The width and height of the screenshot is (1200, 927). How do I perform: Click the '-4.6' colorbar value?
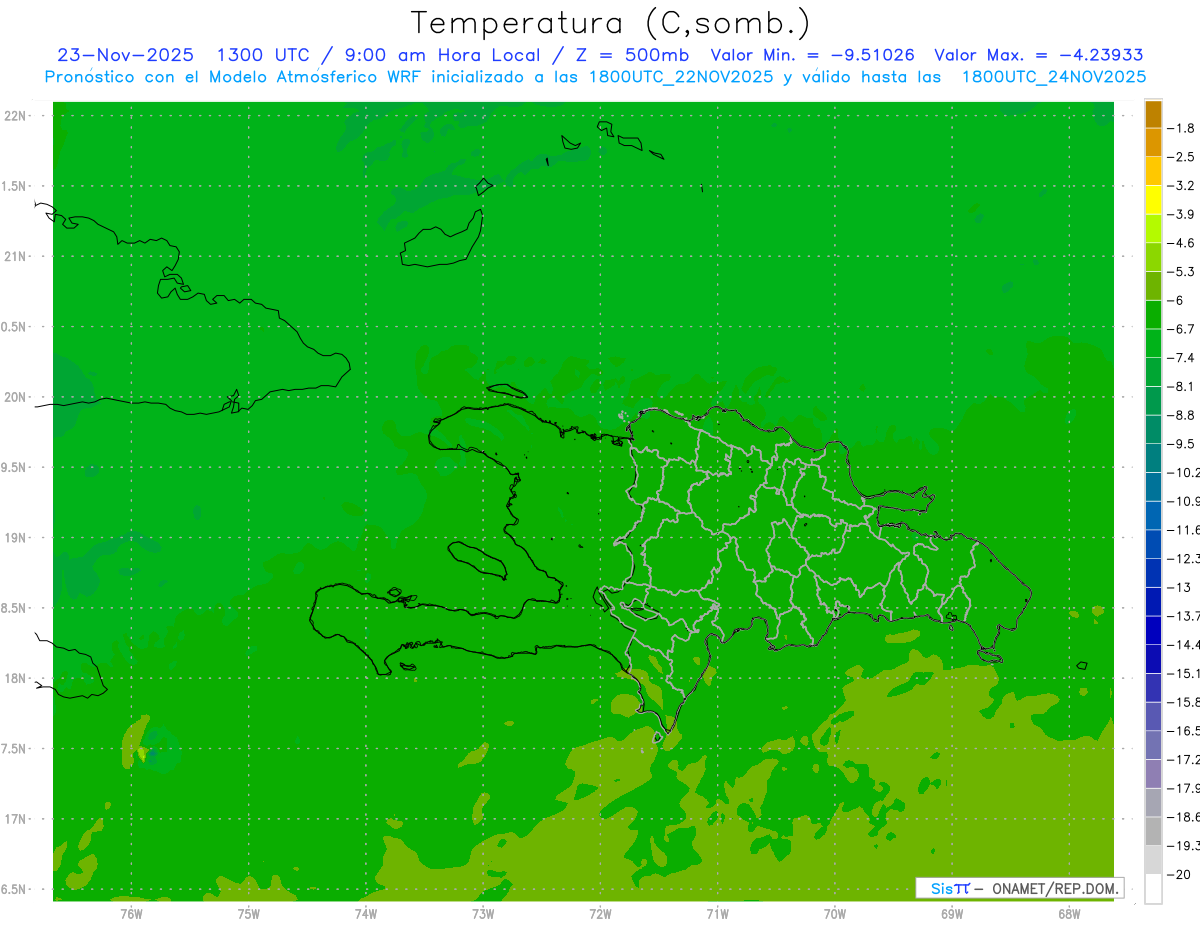click(x=1182, y=243)
